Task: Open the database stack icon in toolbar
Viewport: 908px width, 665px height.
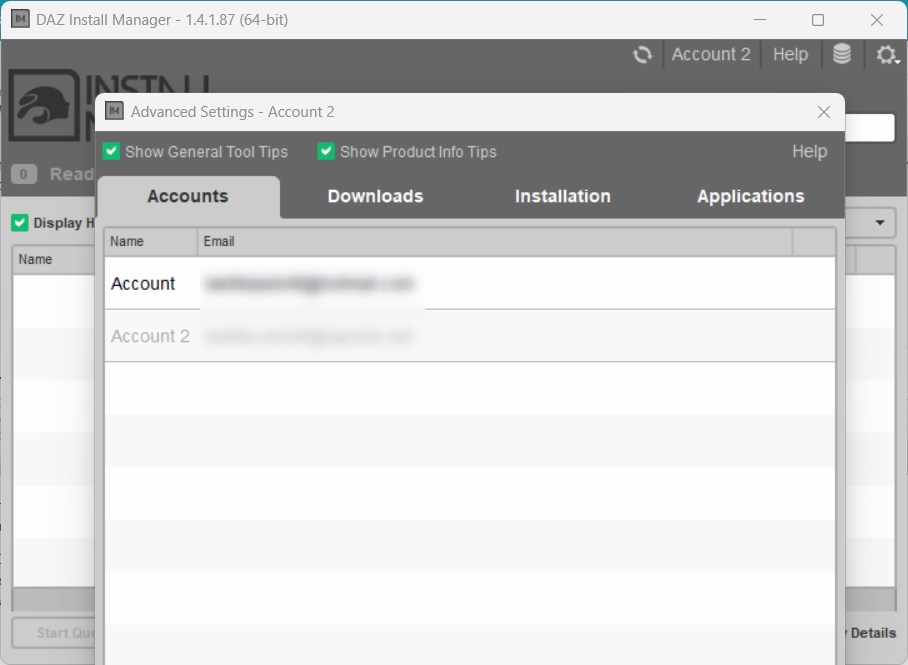Action: tap(841, 54)
